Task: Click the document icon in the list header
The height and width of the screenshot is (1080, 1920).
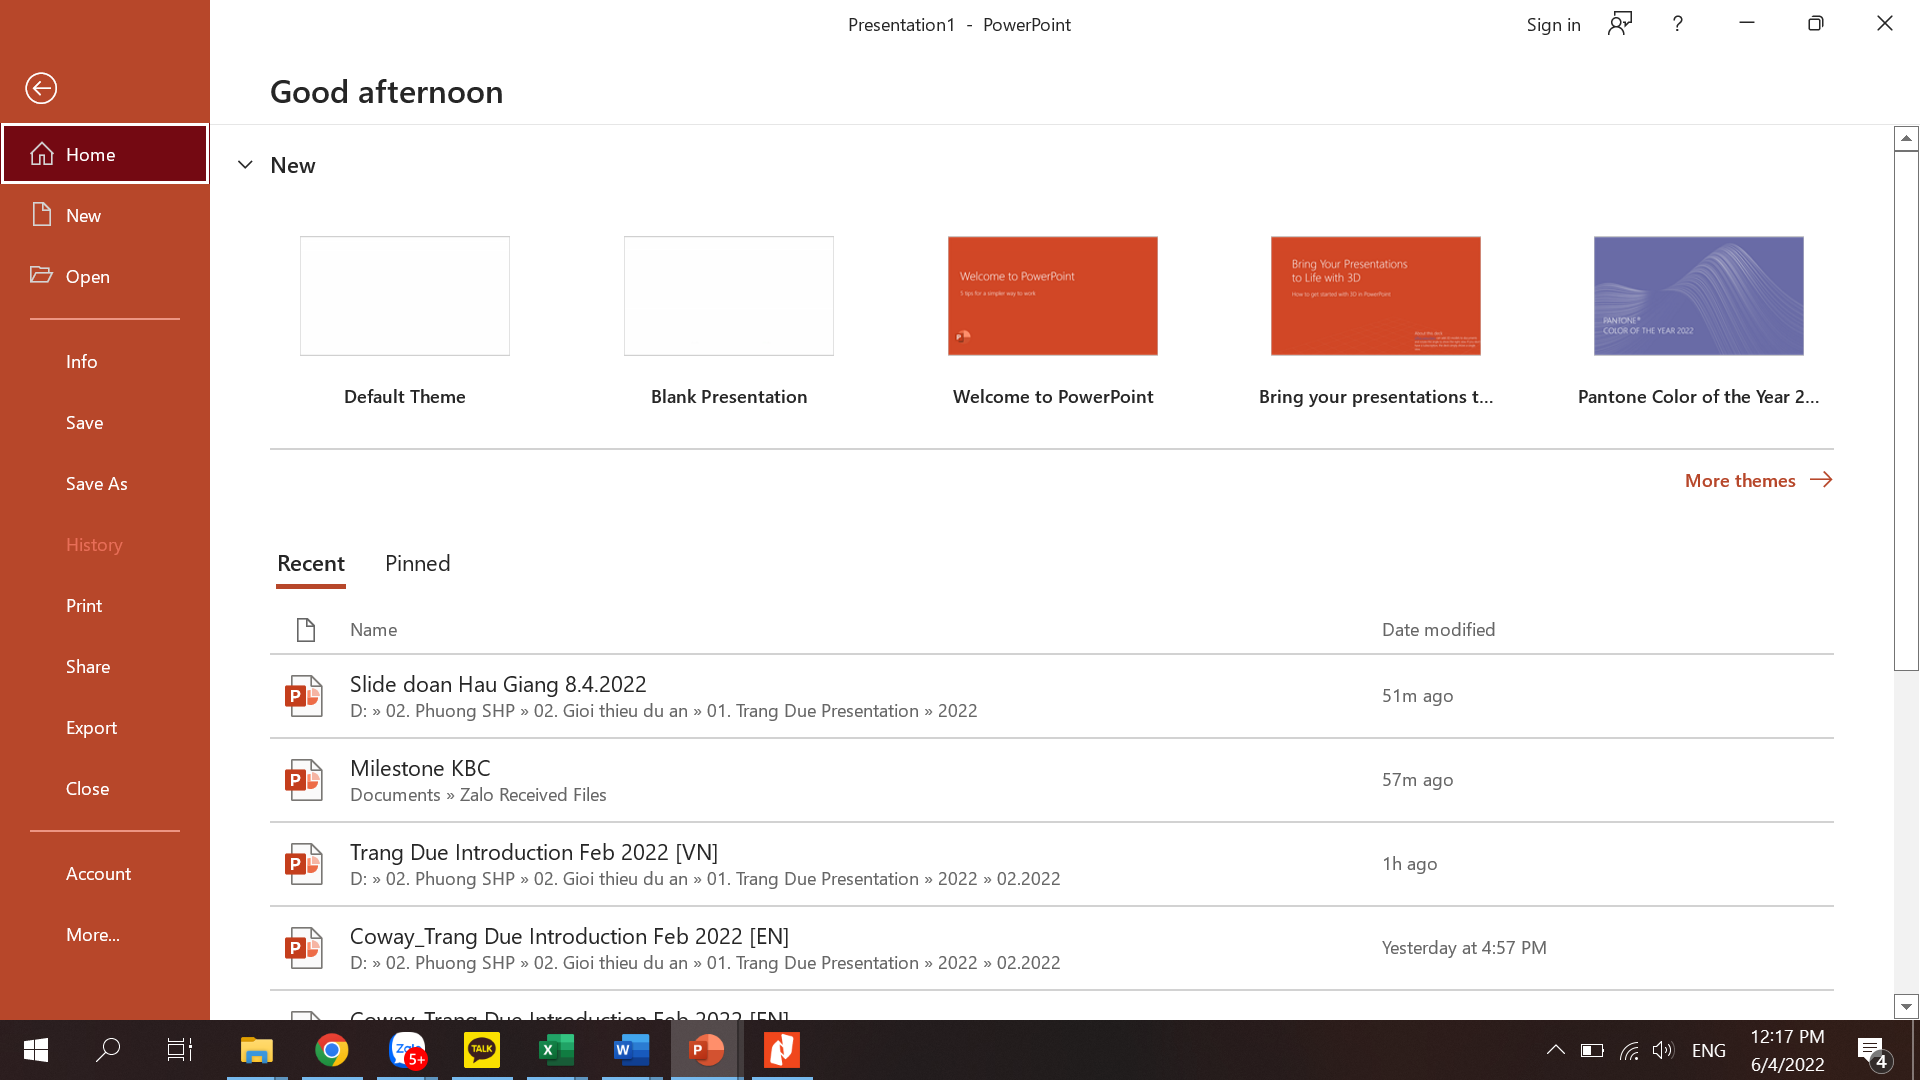Action: pyautogui.click(x=306, y=630)
